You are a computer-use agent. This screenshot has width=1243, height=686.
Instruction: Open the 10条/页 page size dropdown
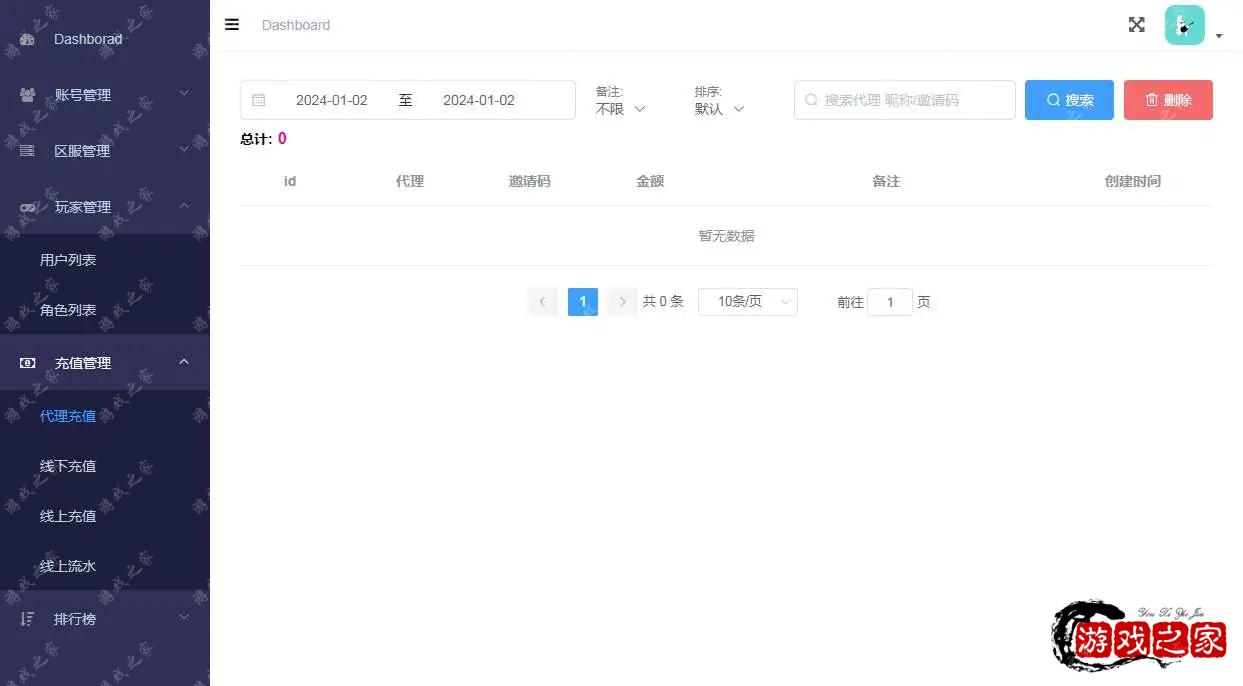pos(747,301)
